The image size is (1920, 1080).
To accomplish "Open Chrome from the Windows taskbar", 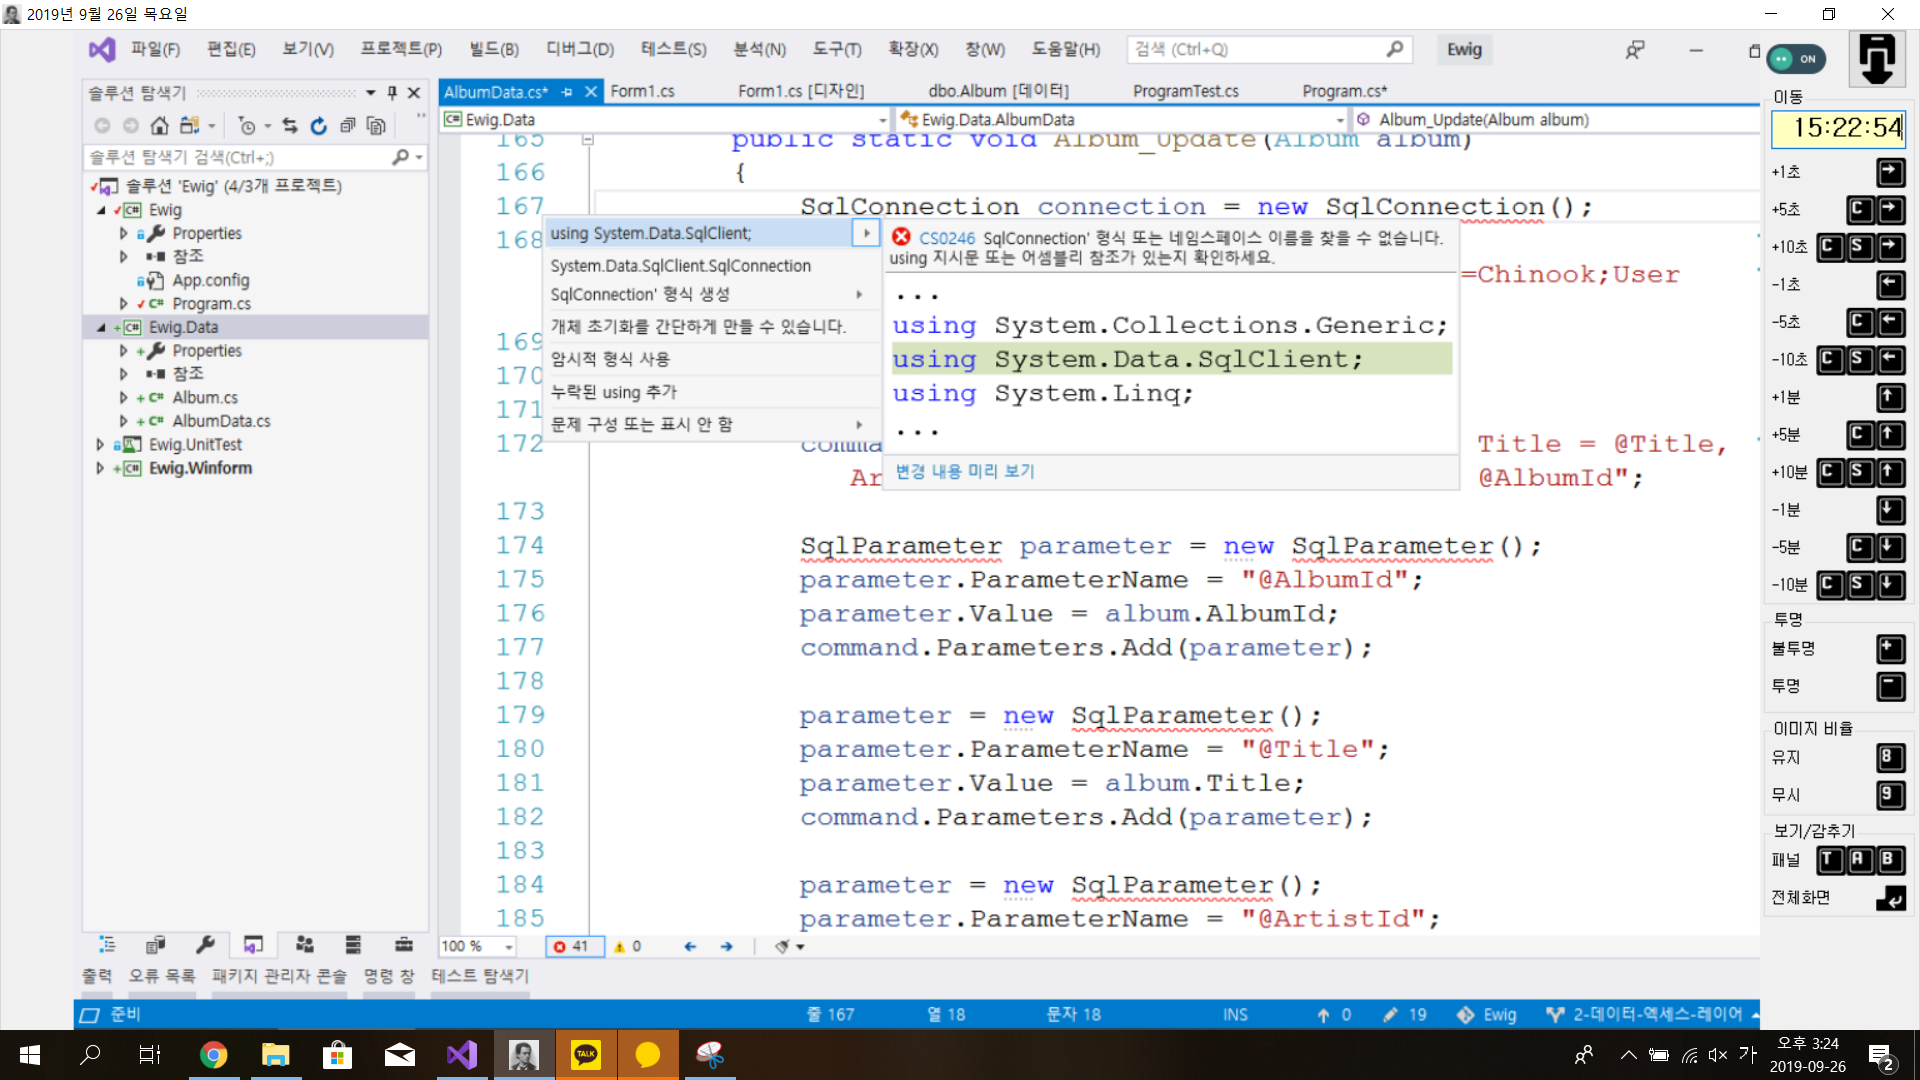I will pyautogui.click(x=213, y=1054).
